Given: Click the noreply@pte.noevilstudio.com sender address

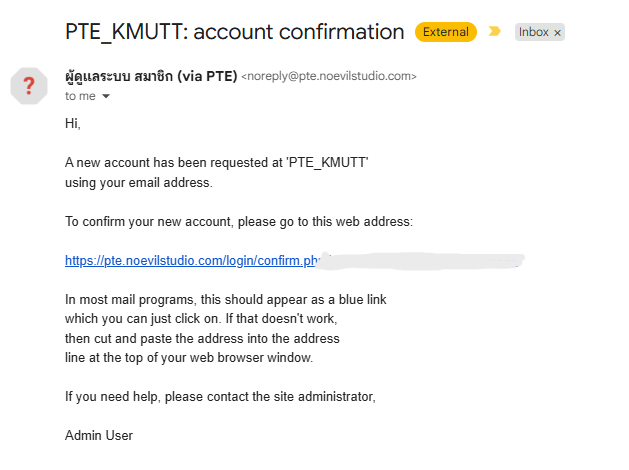Looking at the screenshot, I should click(329, 76).
